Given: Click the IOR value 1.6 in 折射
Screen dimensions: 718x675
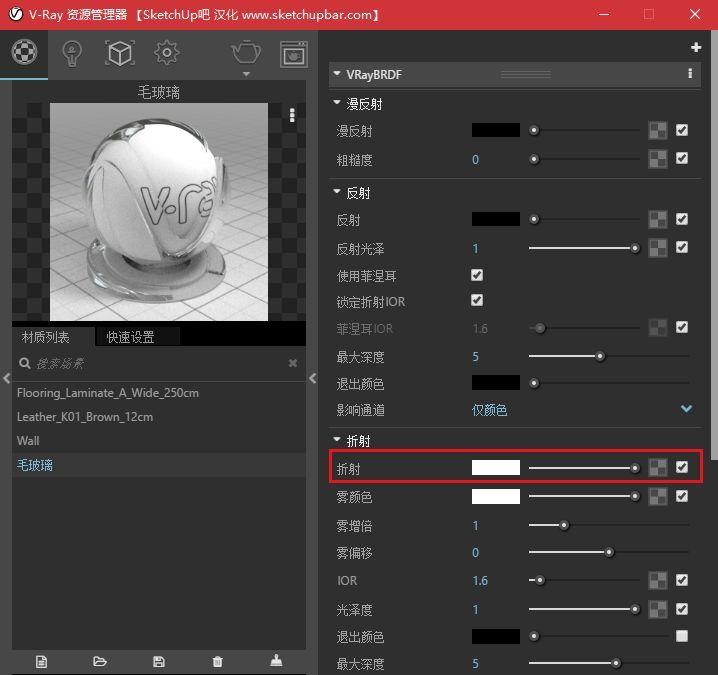Looking at the screenshot, I should 480,581.
